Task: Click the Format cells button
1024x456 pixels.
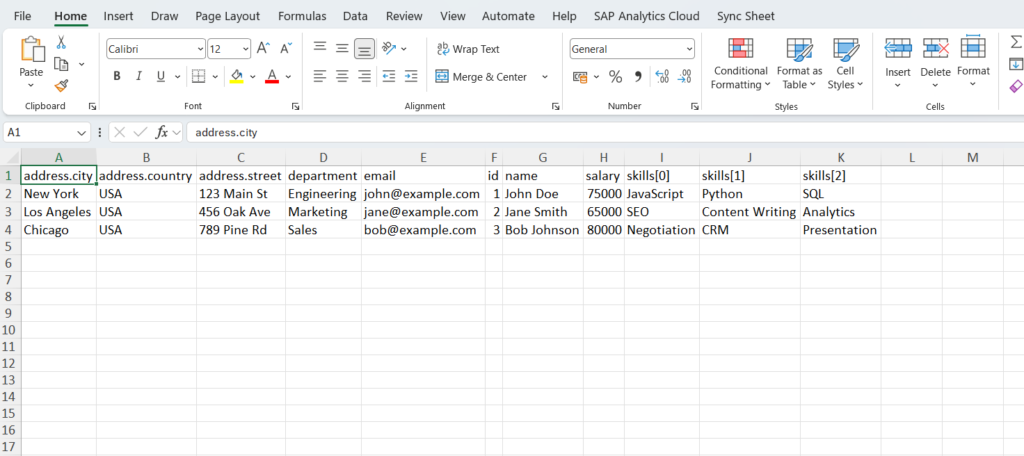Action: click(973, 63)
